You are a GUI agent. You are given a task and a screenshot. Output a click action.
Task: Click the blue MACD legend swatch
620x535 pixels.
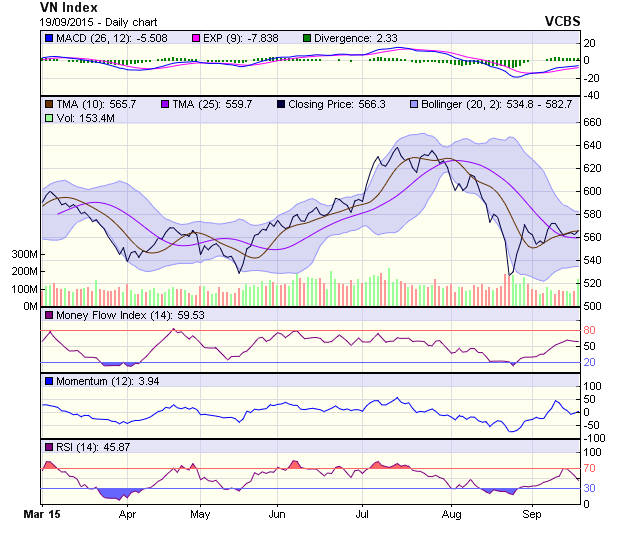coord(49,38)
